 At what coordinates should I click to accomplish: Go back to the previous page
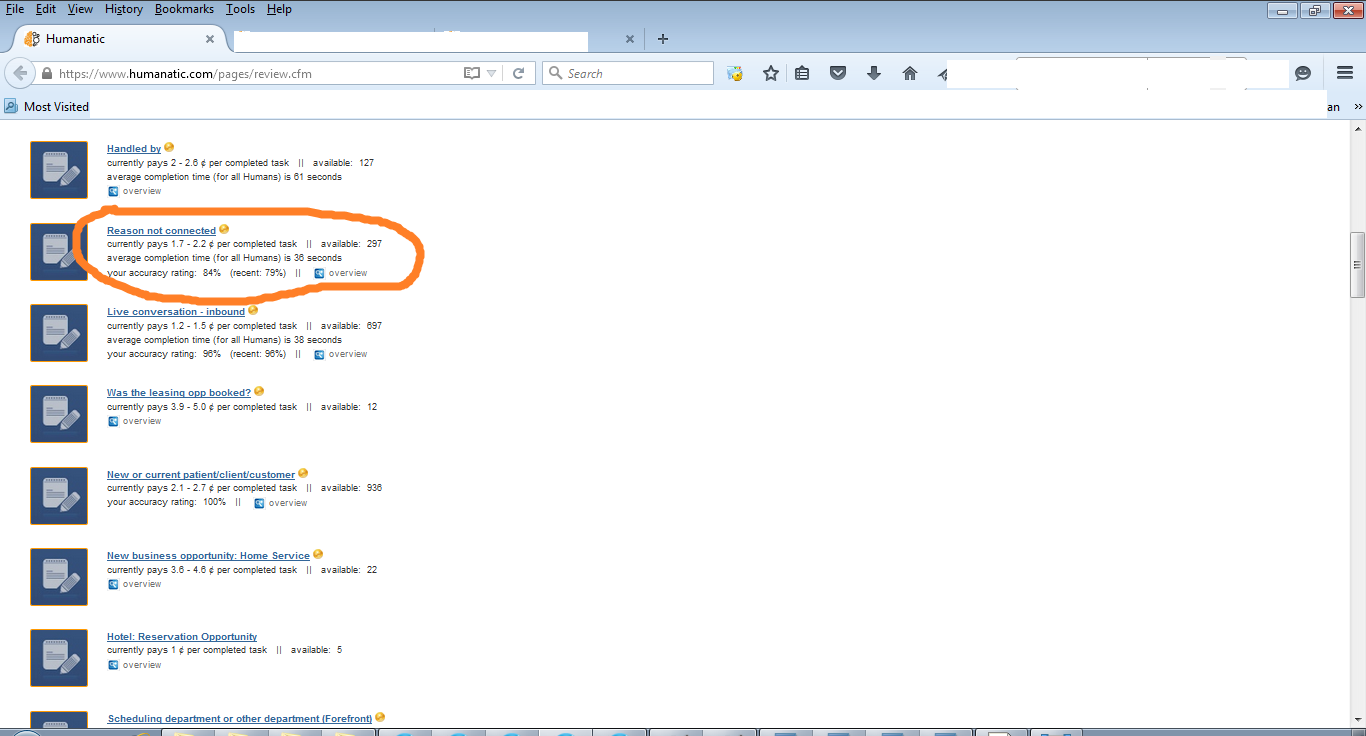[x=20, y=73]
